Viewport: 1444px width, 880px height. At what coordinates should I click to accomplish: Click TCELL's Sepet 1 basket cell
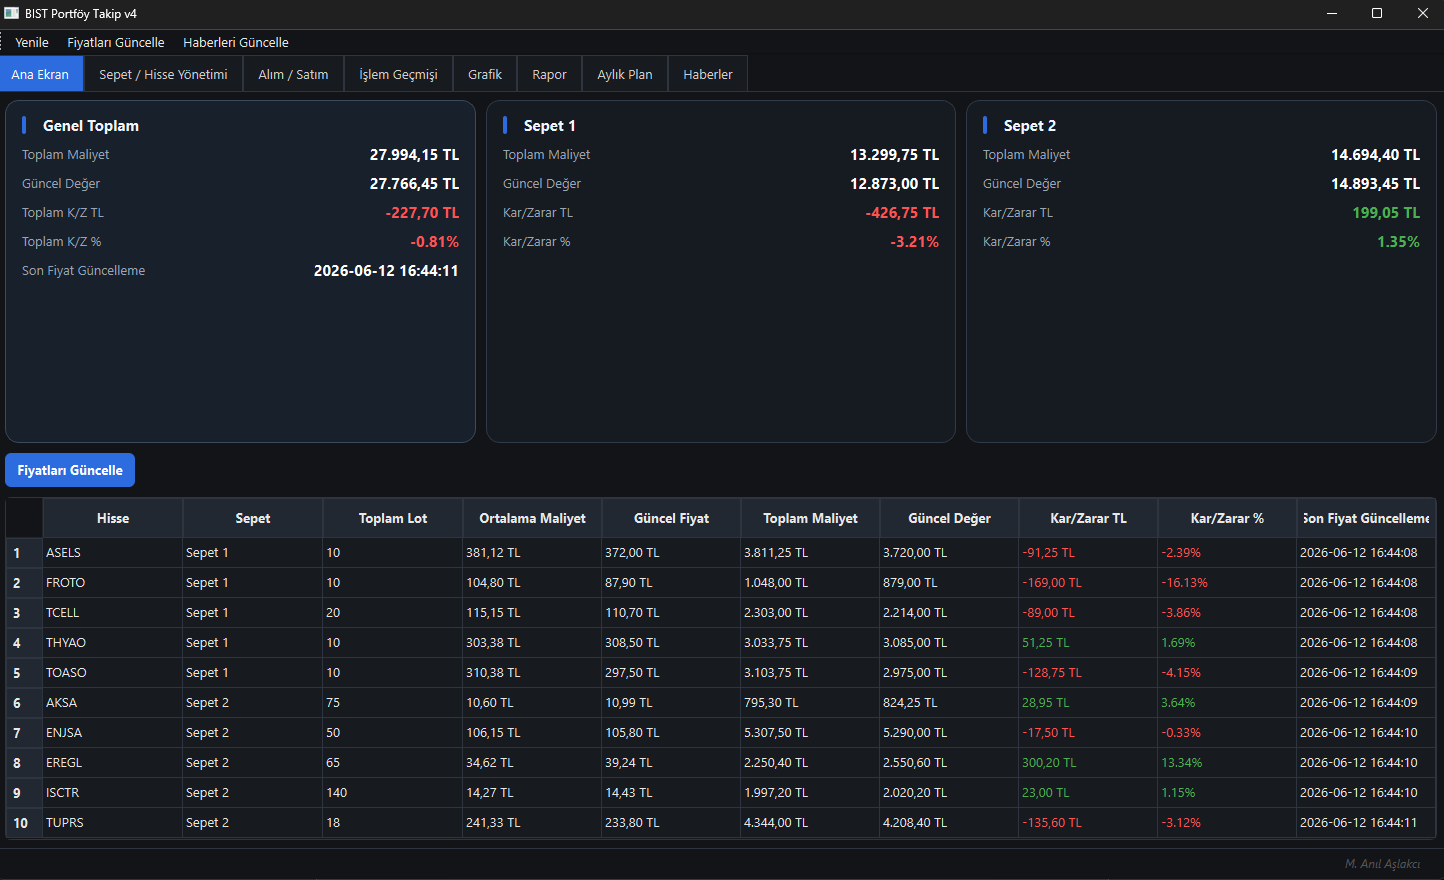[253, 613]
